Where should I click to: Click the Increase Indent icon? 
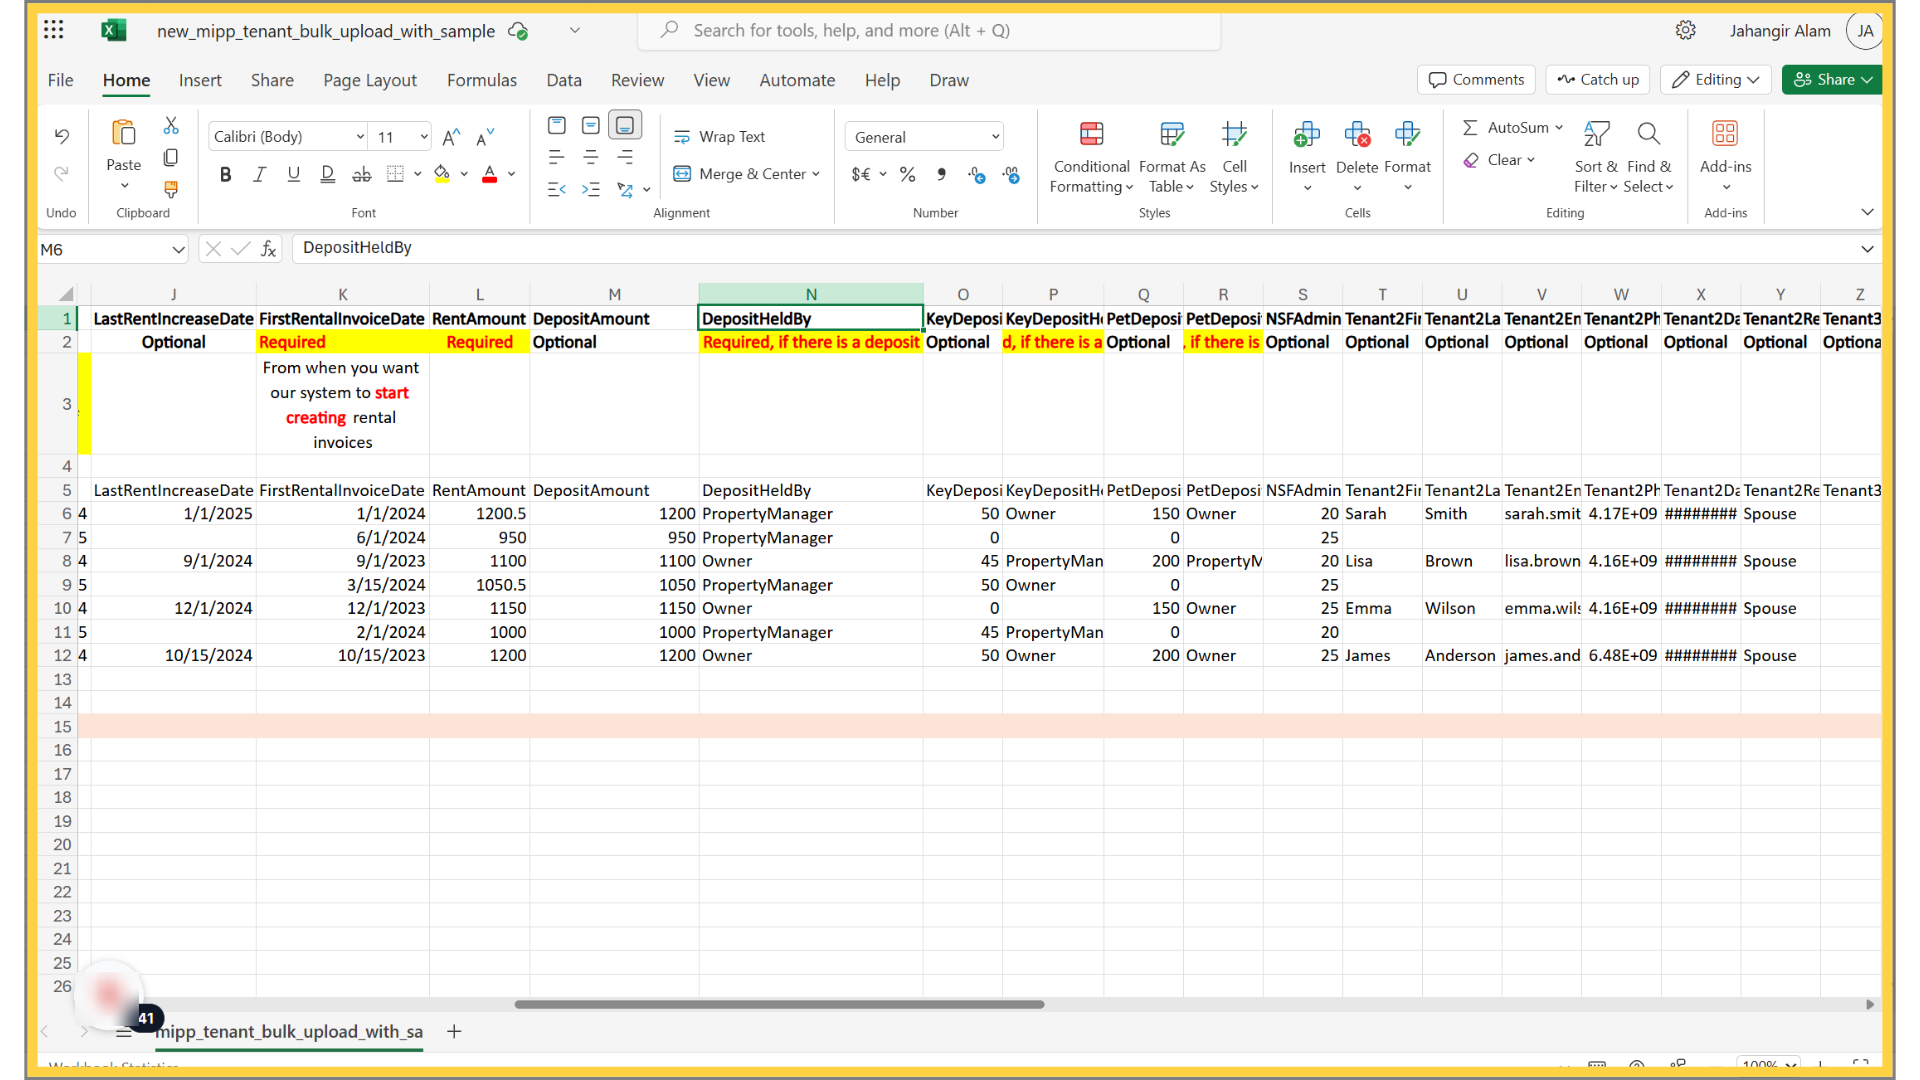coord(591,189)
